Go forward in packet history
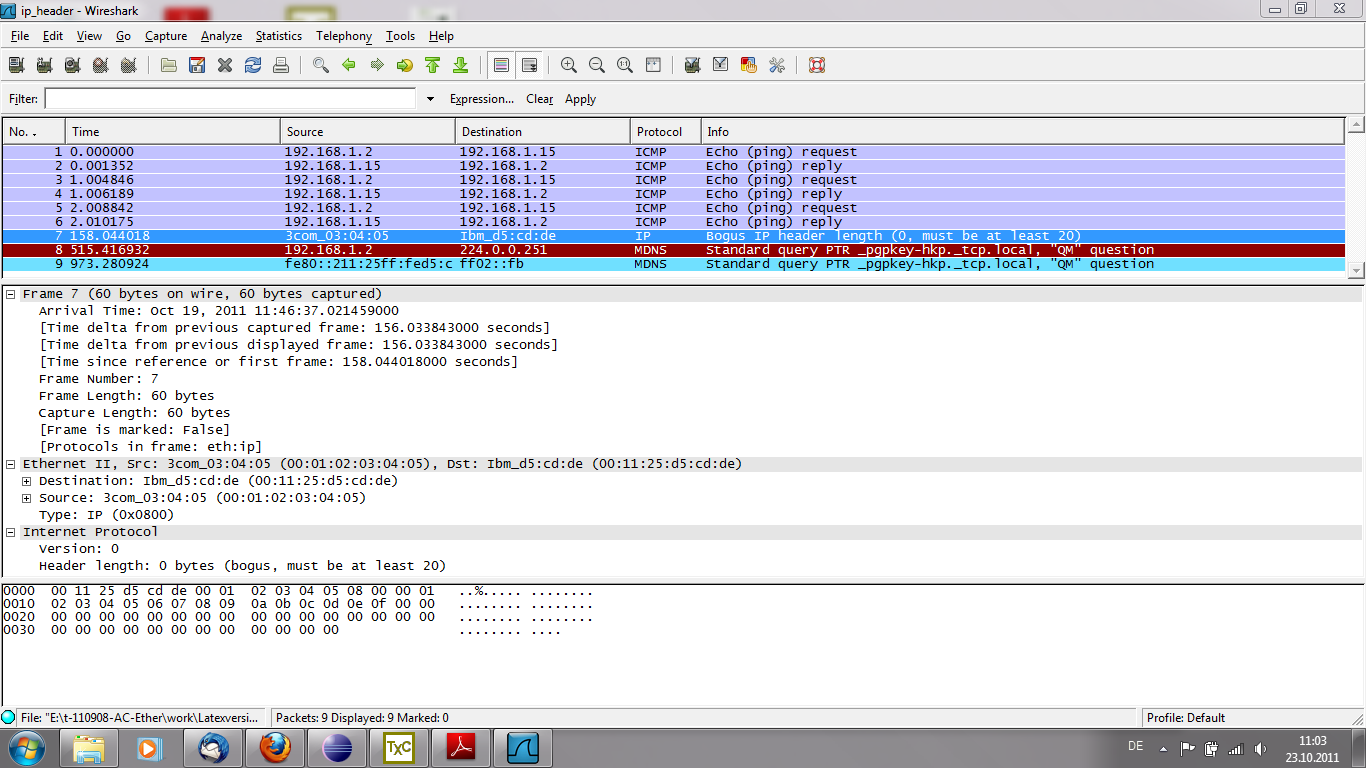This screenshot has width=1366, height=768. (x=377, y=65)
